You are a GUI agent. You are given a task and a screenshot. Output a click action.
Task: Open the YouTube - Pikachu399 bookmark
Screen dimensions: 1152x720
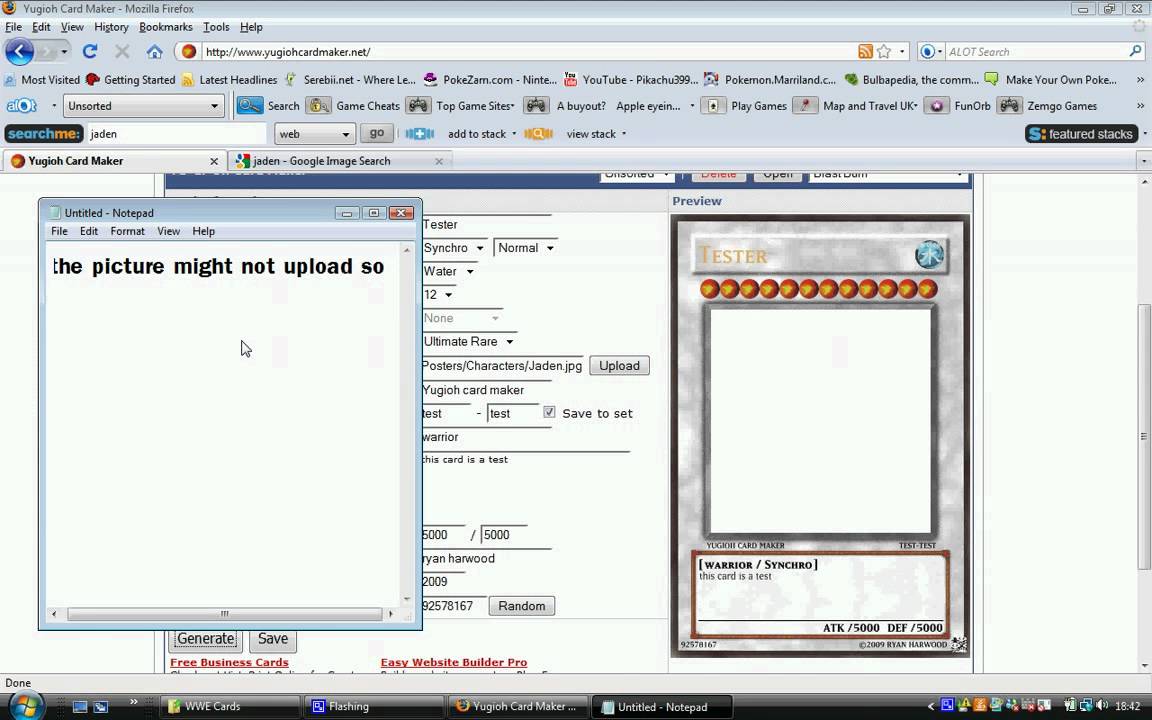click(631, 79)
